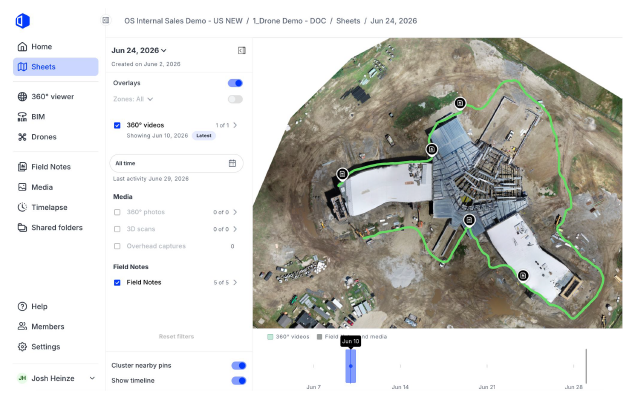Open the 360° viewer globe icon
This screenshot has height=393, width=637.
[22, 97]
